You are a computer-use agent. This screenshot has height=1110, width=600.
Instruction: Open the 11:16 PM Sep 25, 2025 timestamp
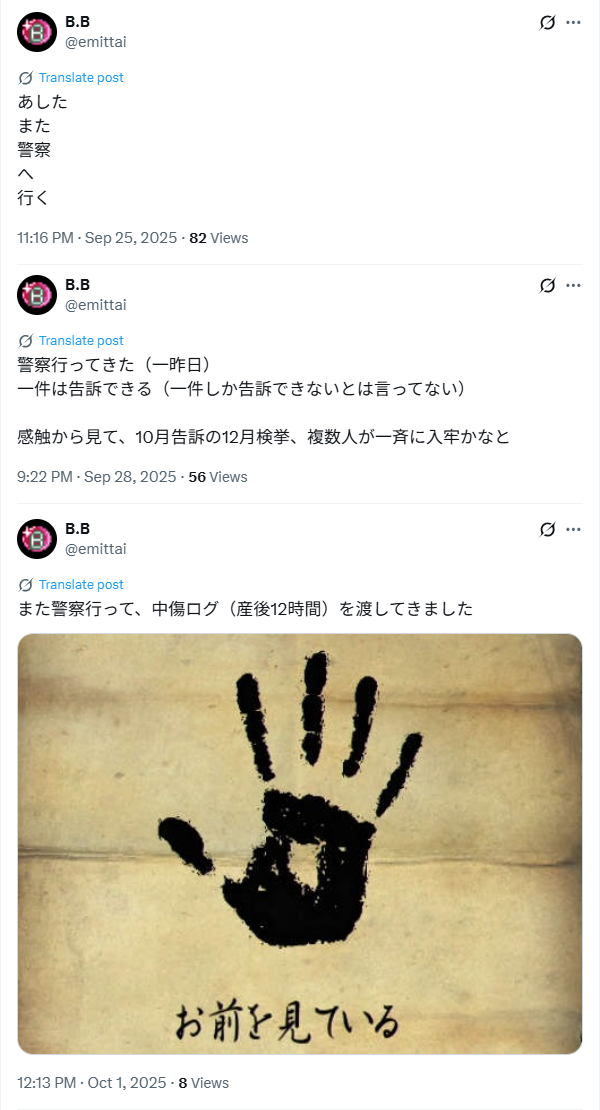[97, 238]
